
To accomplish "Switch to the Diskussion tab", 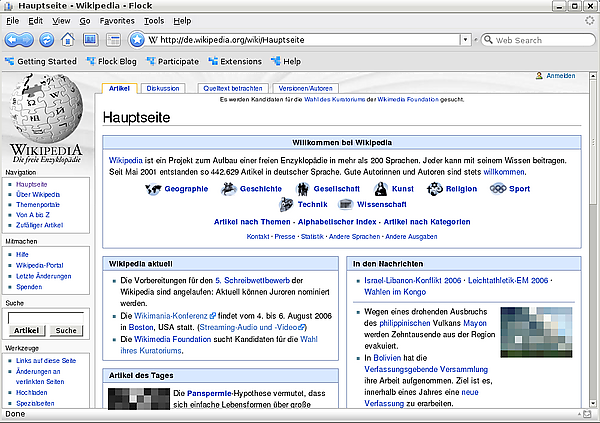I will pyautogui.click(x=163, y=88).
